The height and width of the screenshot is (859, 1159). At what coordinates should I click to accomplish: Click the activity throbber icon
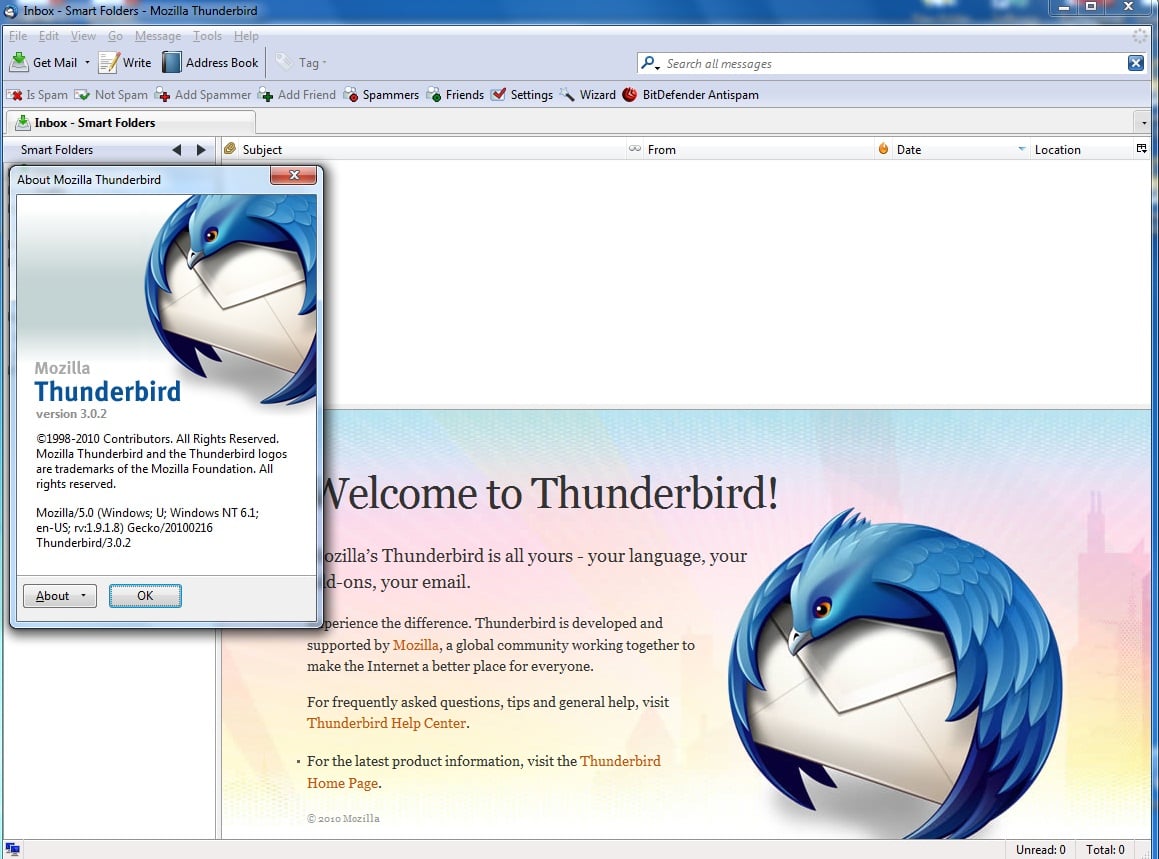click(1139, 35)
